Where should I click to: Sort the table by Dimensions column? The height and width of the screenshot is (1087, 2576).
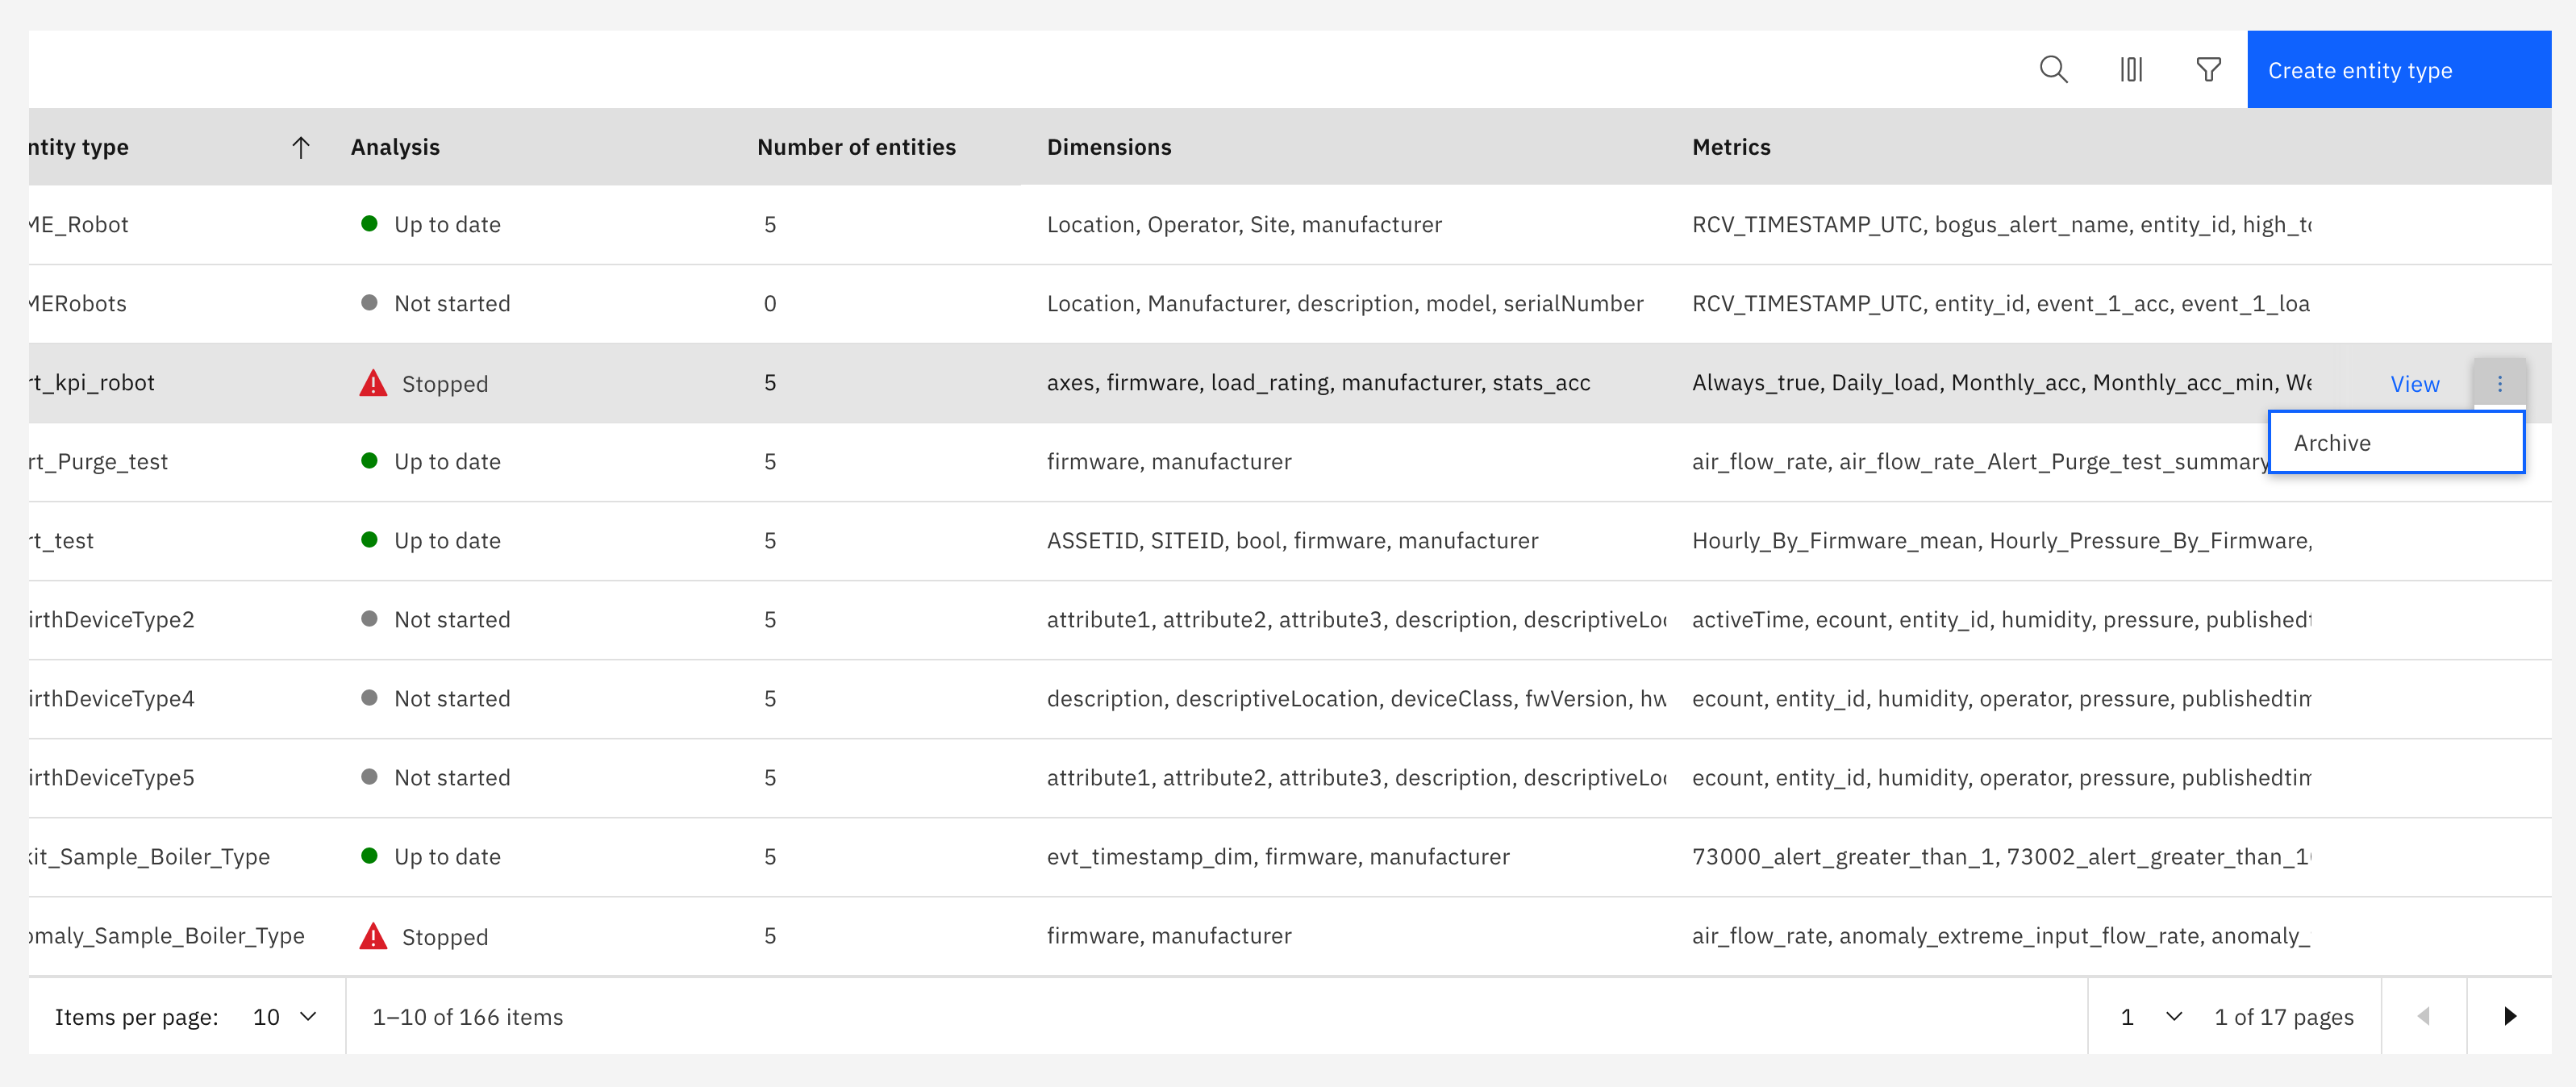coord(1109,146)
